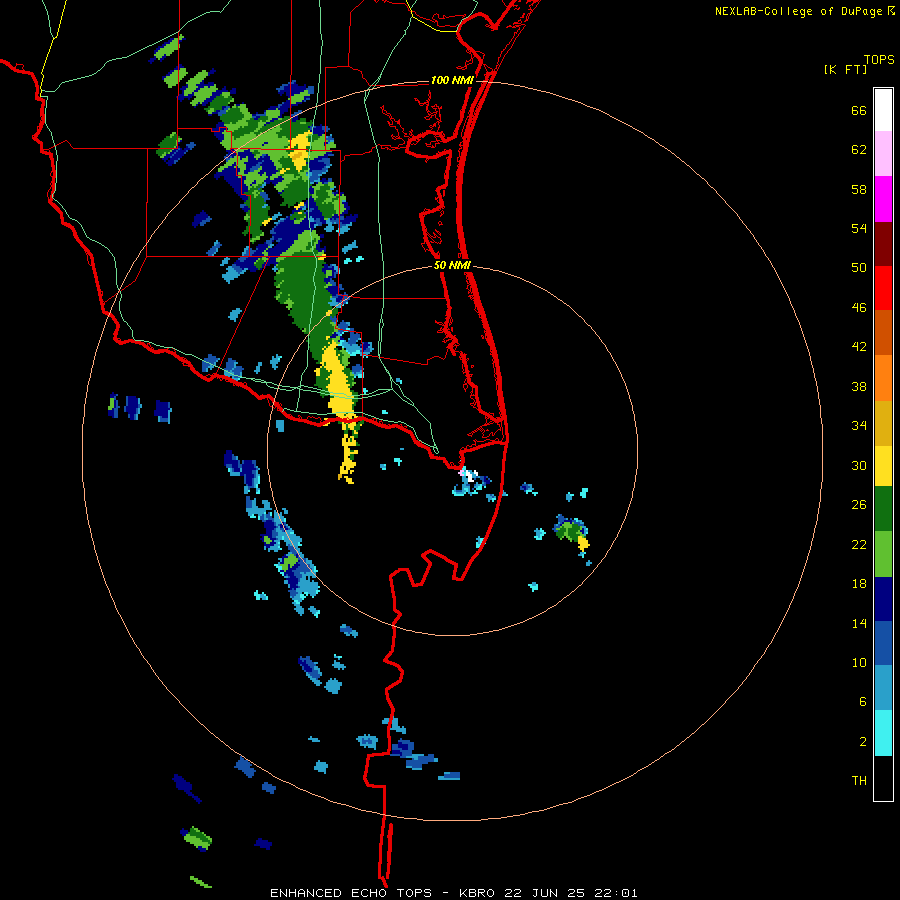The height and width of the screenshot is (900, 900).
Task: Click the ENHANCED ECHO TOPS caption text
Action: tap(351, 893)
